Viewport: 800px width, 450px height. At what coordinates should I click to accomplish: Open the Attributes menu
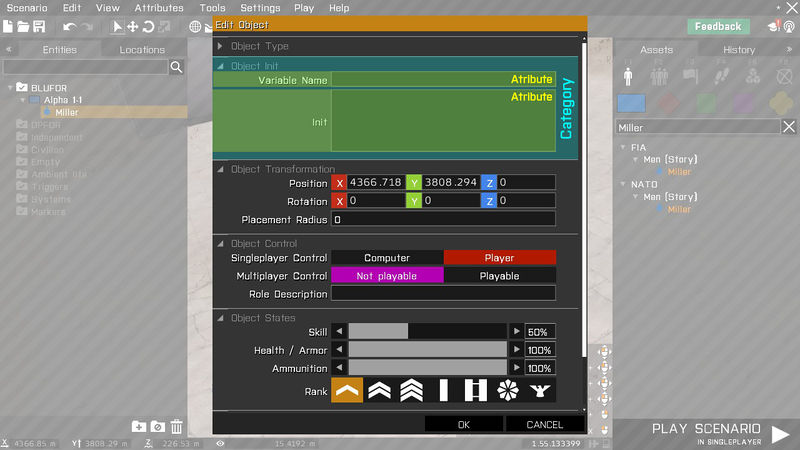click(x=159, y=8)
